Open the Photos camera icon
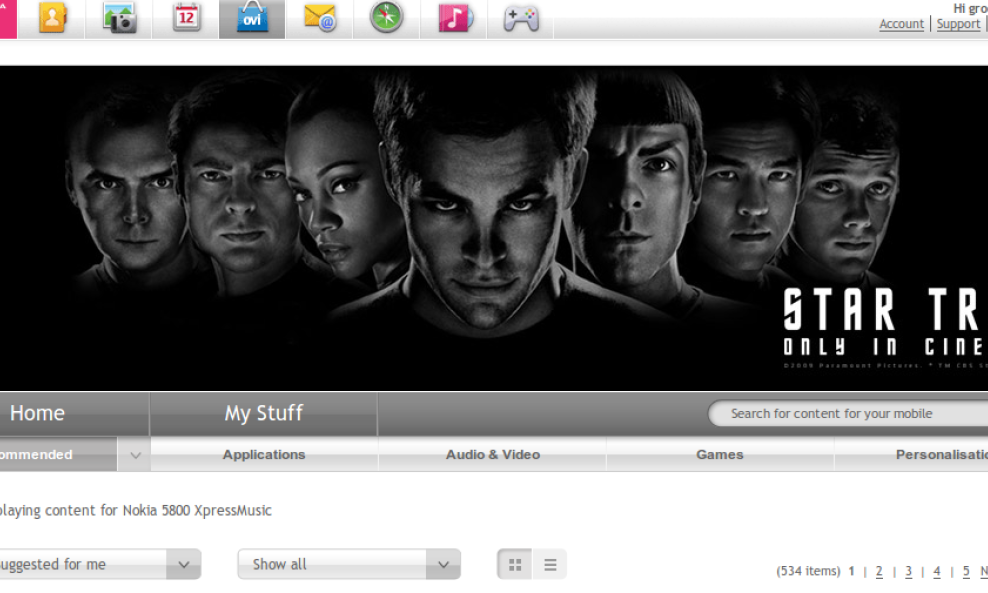 (x=119, y=18)
